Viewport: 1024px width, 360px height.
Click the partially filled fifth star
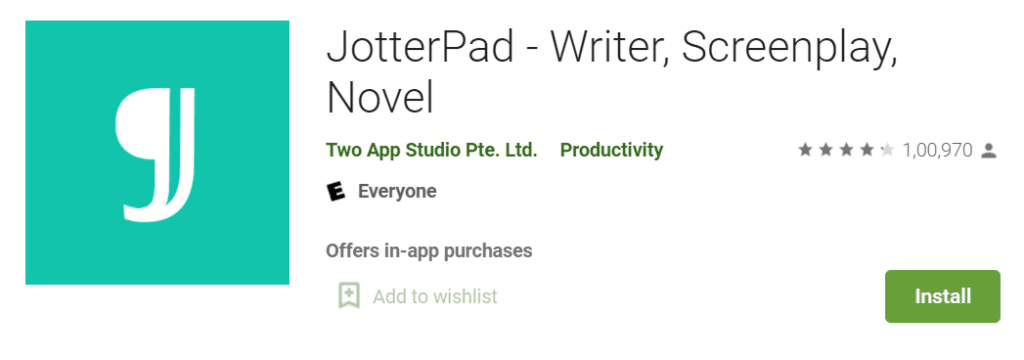(887, 150)
